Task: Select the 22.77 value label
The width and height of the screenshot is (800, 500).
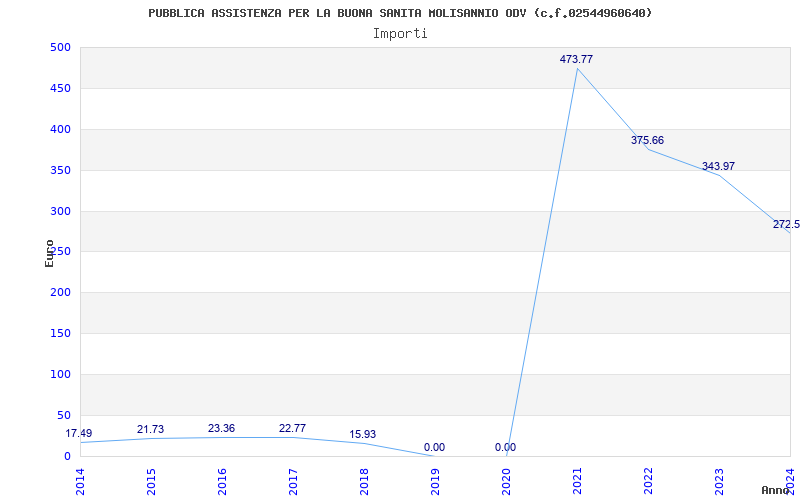Action: pos(292,429)
